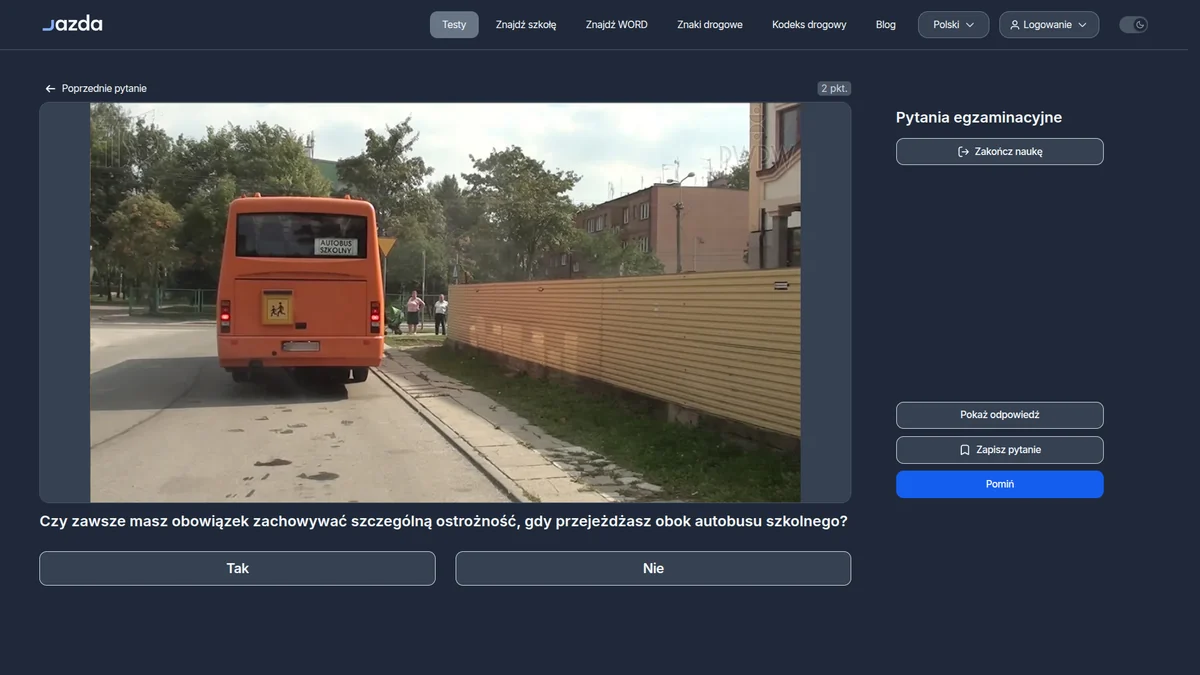Click the bookmark icon in Zapisz pytanie

tap(965, 450)
